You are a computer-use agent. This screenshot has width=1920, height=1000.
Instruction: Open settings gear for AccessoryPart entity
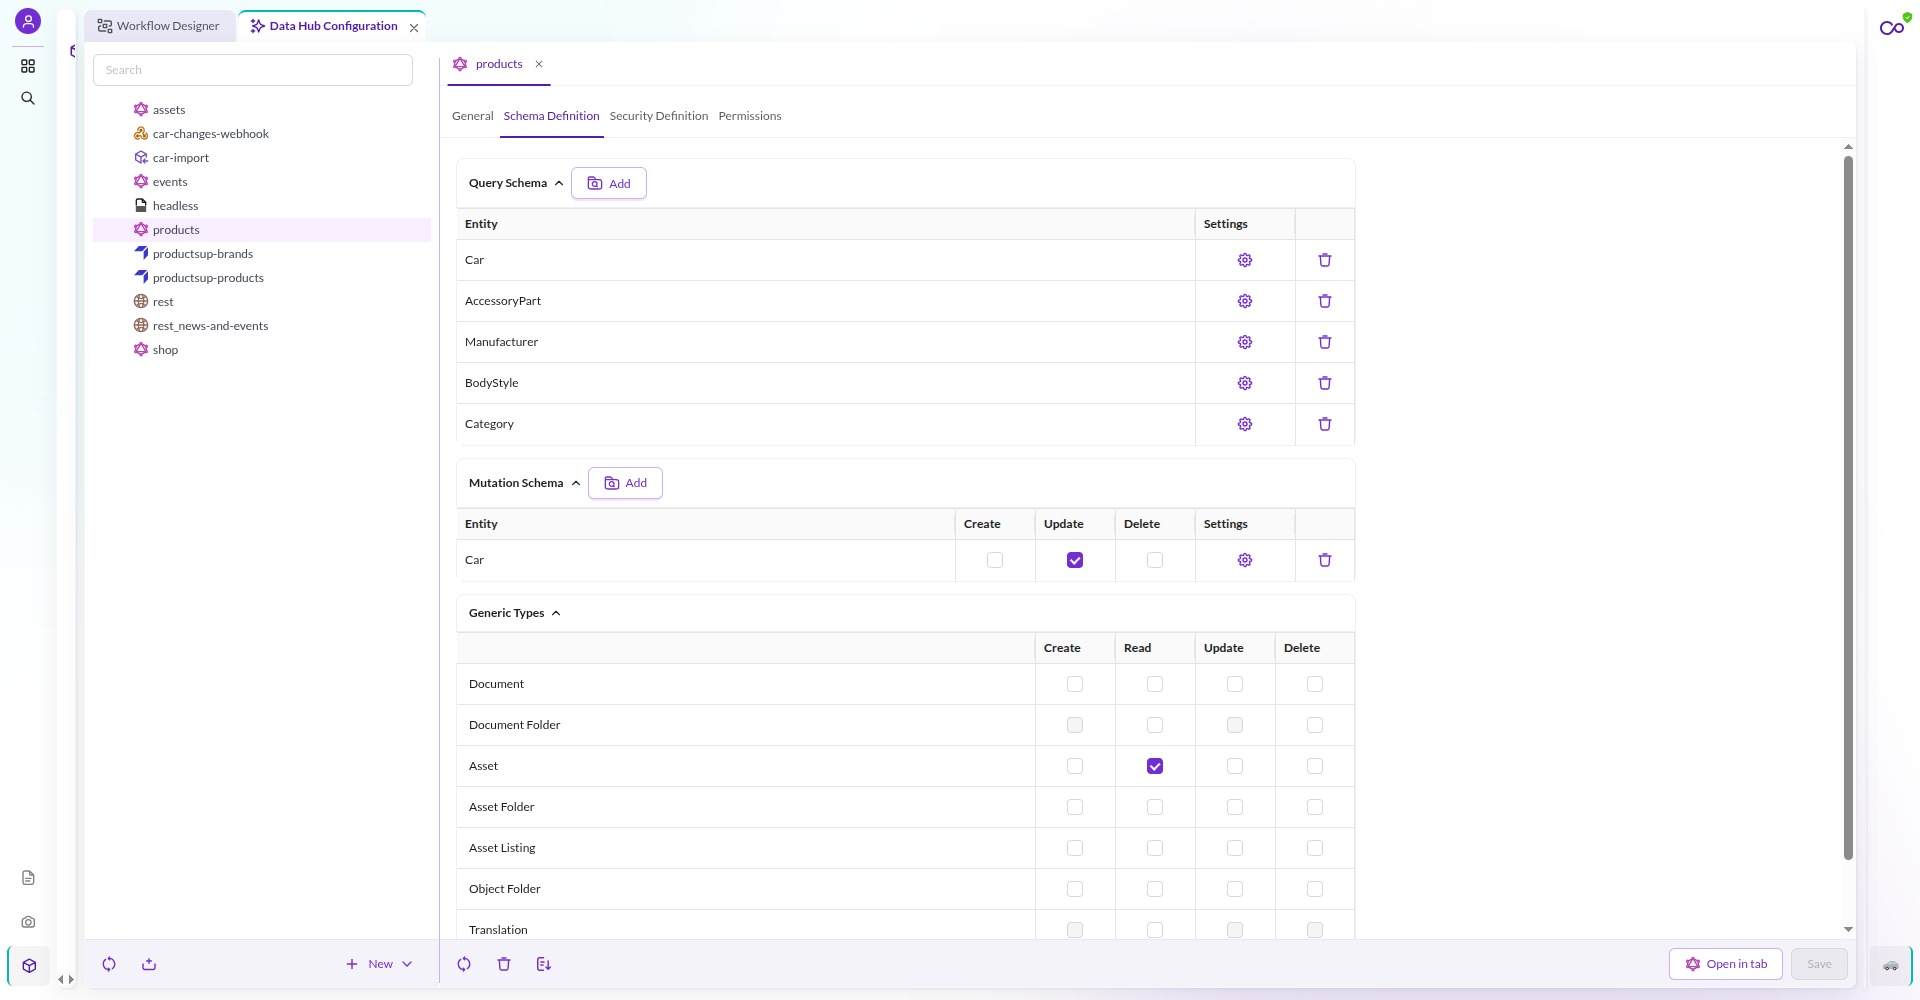point(1244,301)
